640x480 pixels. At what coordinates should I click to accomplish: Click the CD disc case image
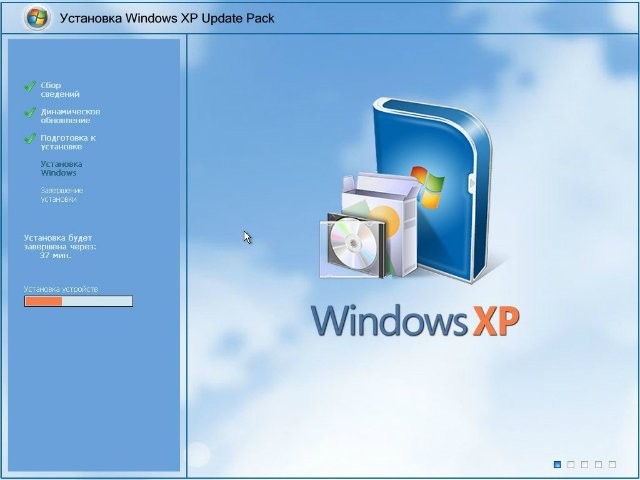pos(353,246)
